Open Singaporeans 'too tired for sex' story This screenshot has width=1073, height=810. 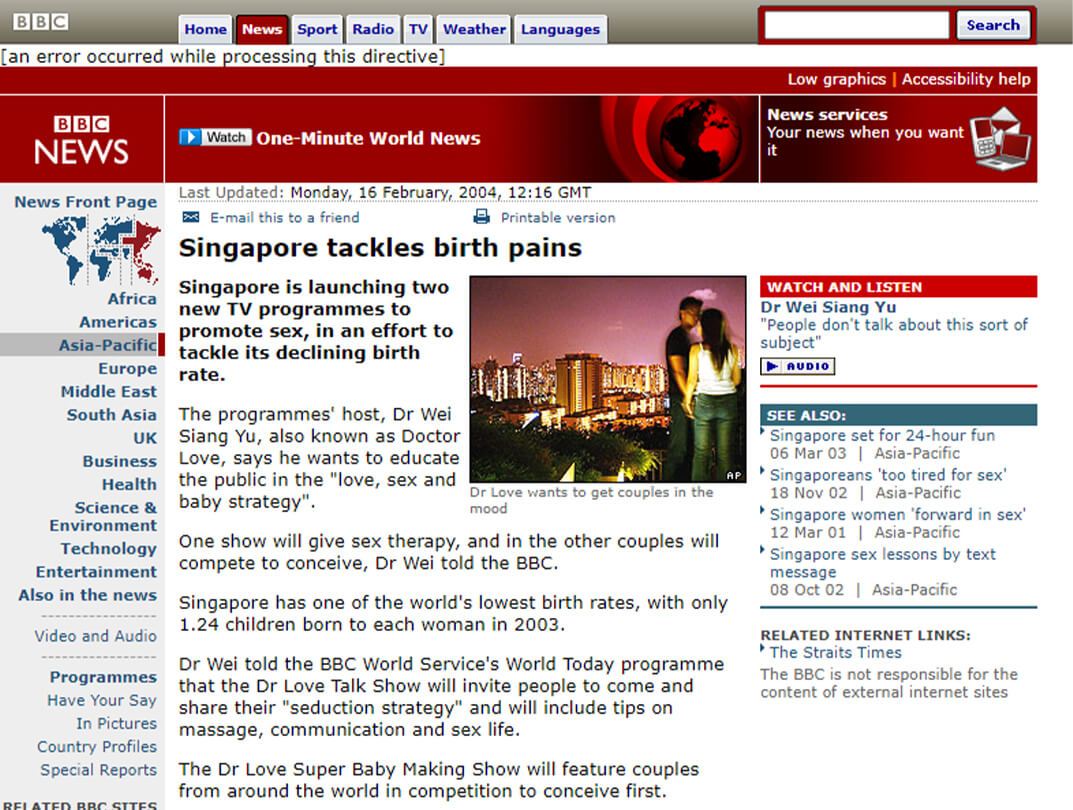[x=888, y=475]
